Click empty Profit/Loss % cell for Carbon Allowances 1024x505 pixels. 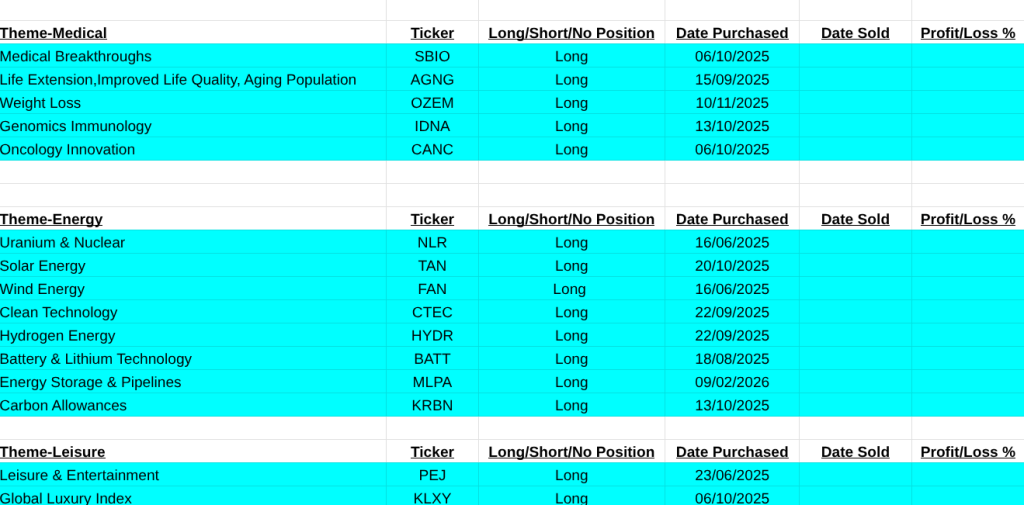(967, 406)
